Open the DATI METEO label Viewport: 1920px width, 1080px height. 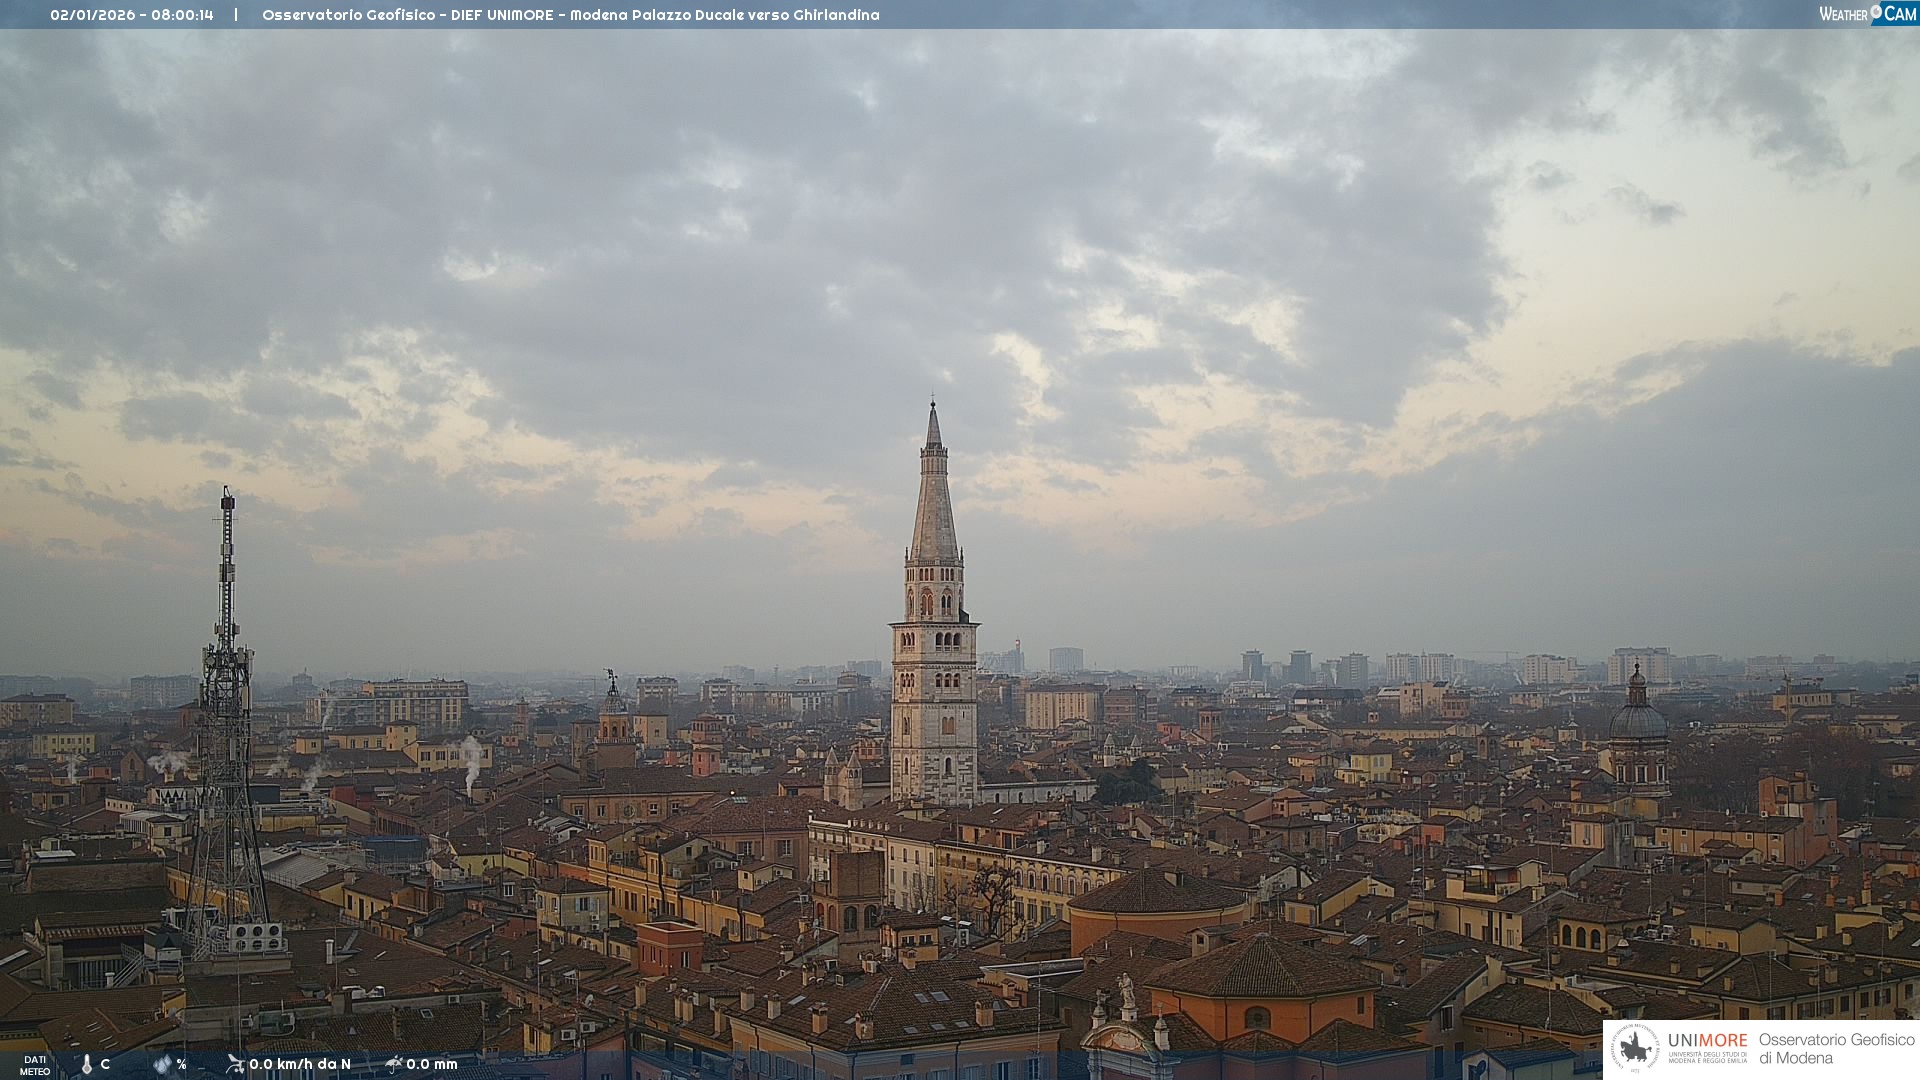point(35,1065)
